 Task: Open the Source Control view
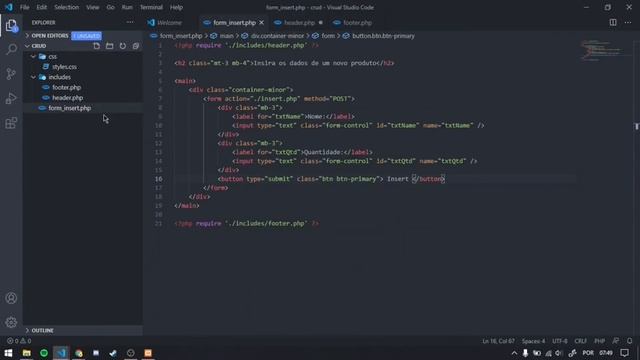click(x=11, y=74)
